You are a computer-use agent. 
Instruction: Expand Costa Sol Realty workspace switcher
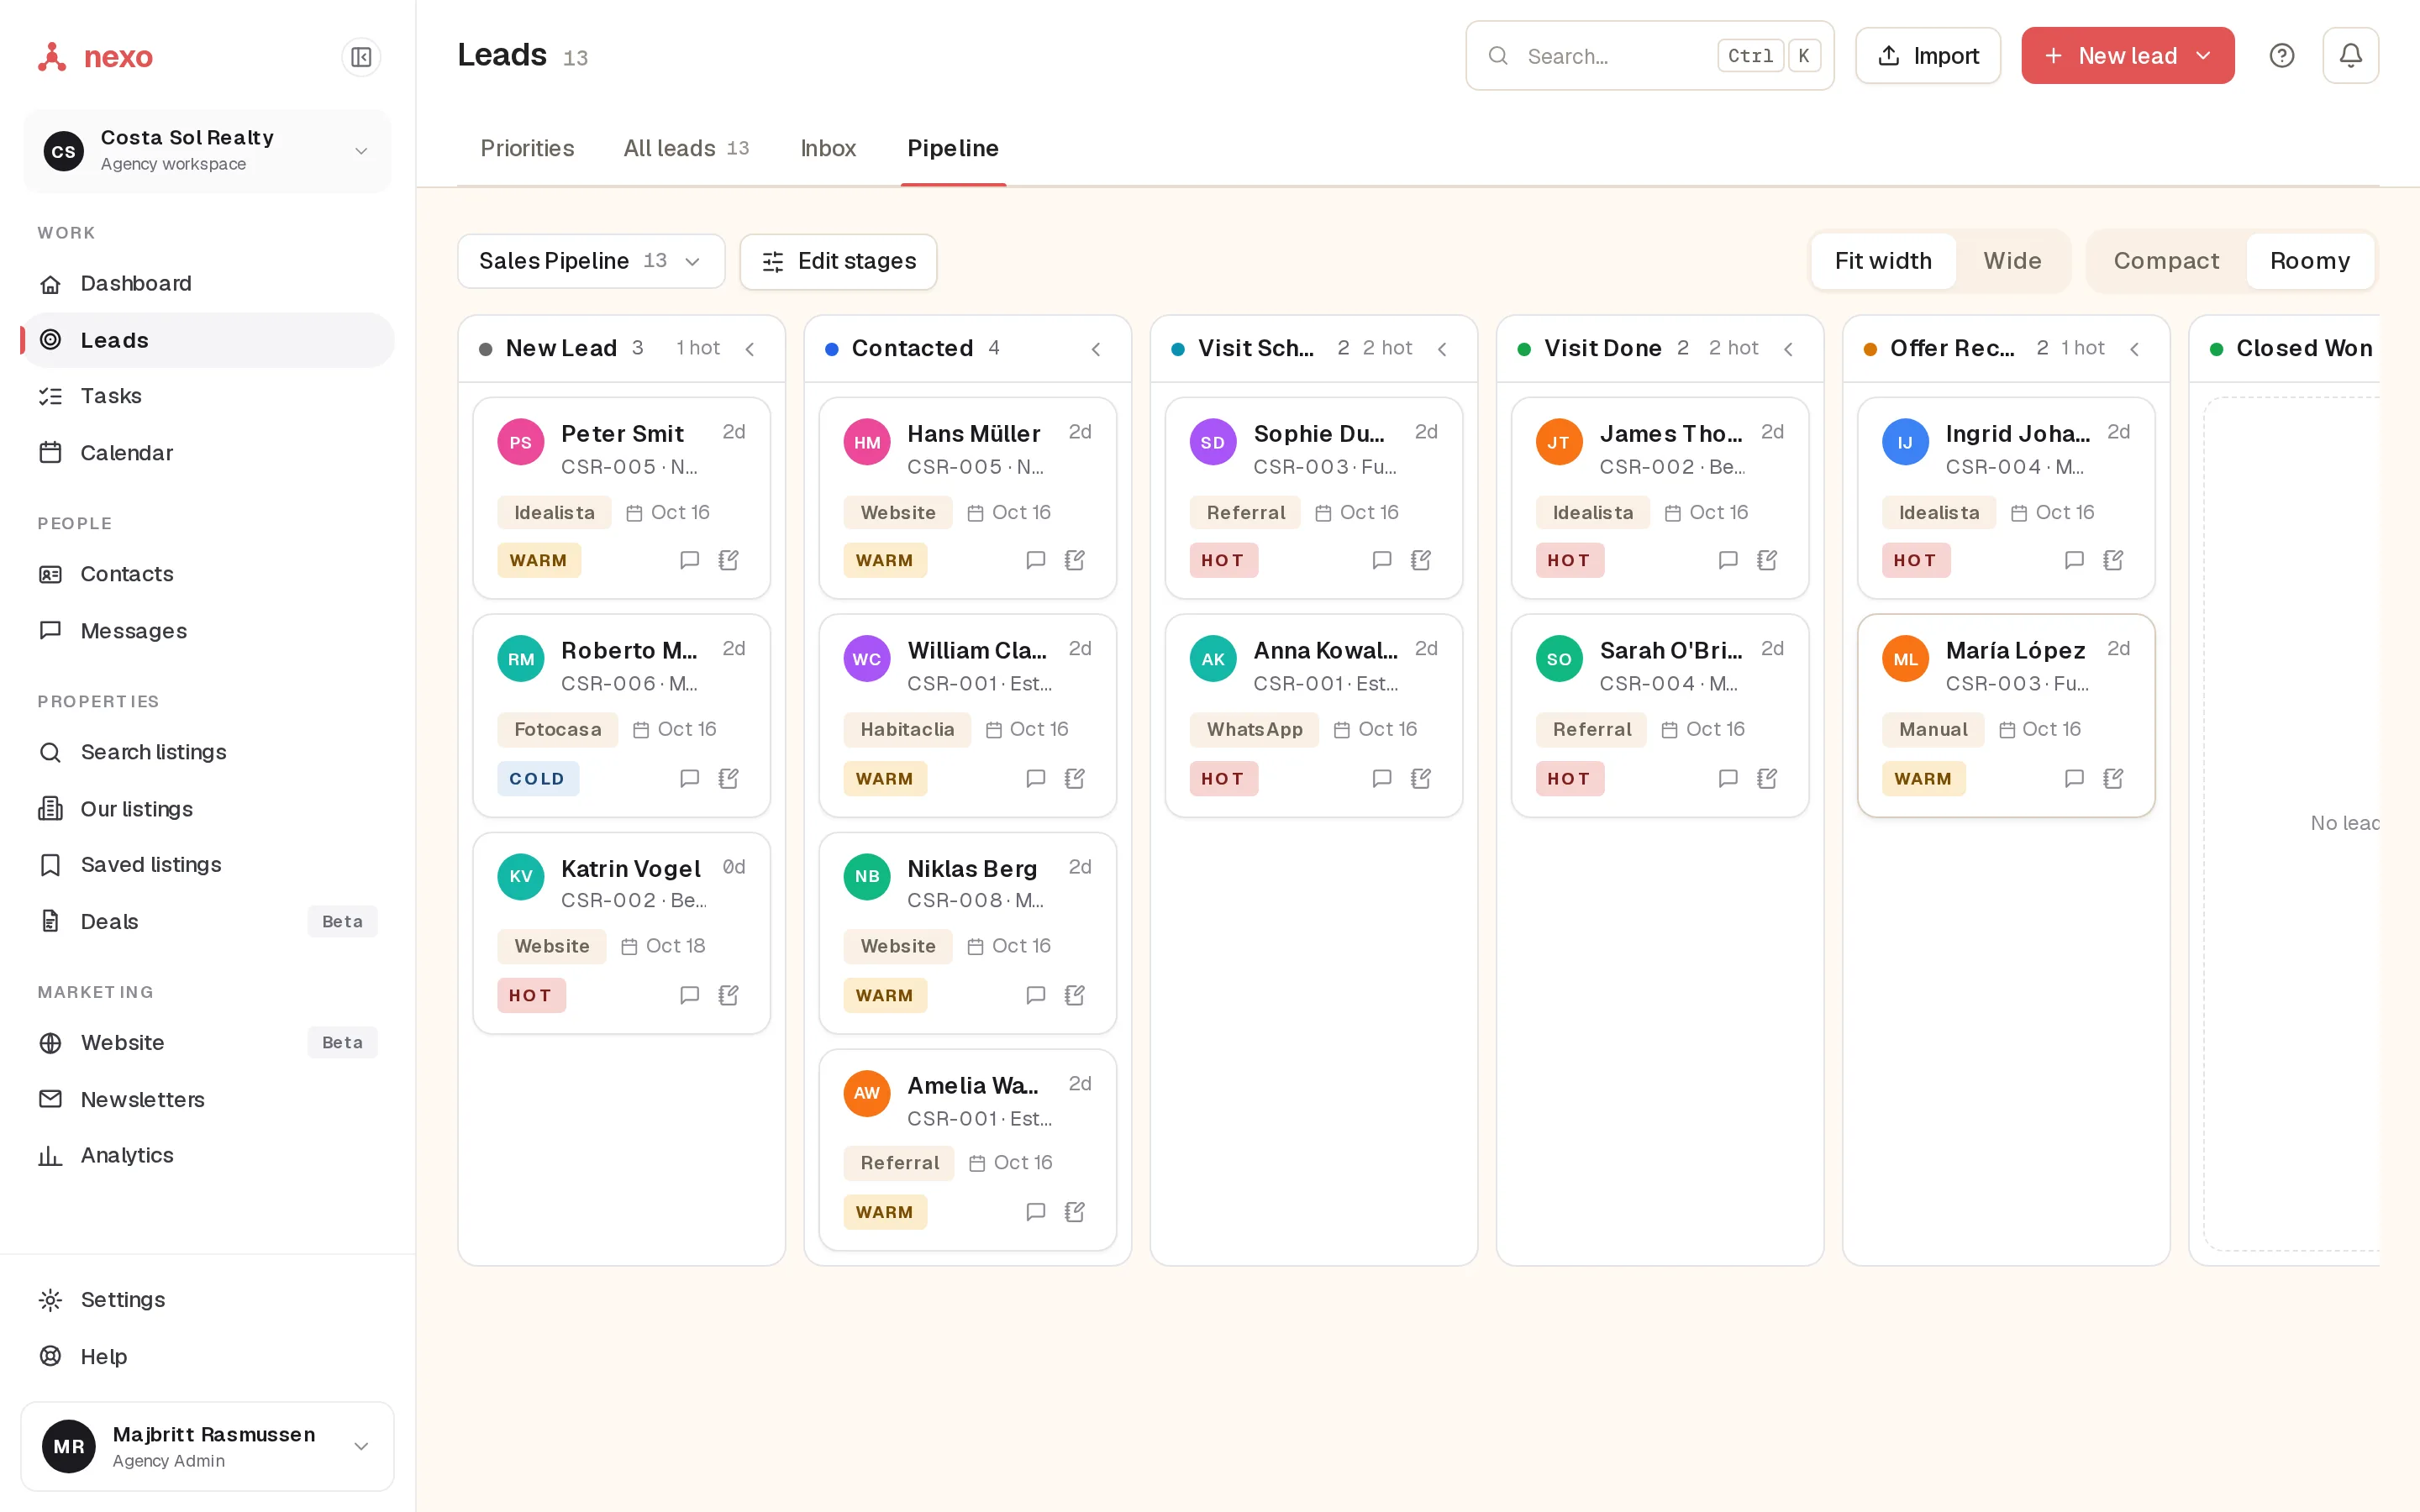tap(207, 150)
